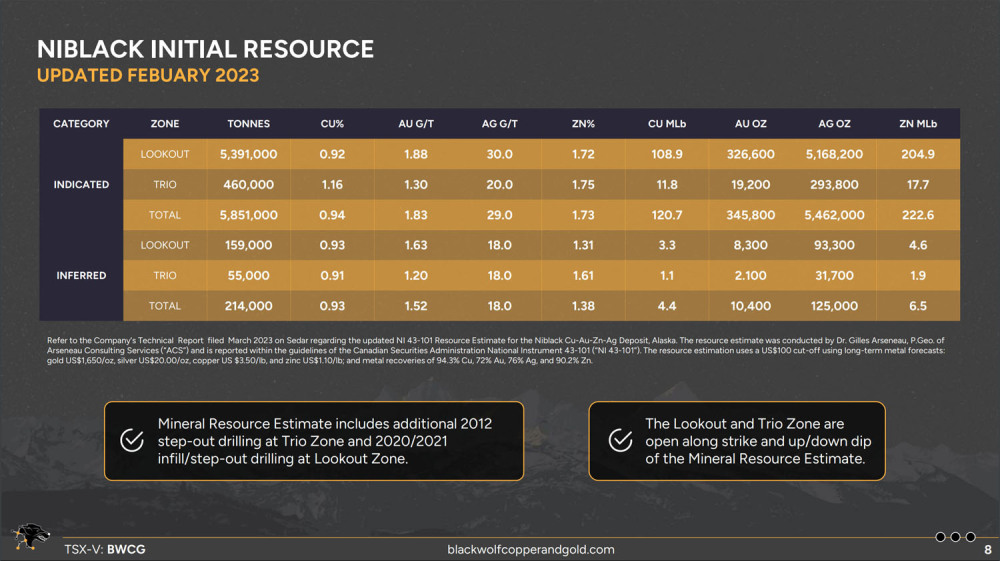Click the AU OZ column header
The image size is (1000, 561).
click(x=751, y=124)
